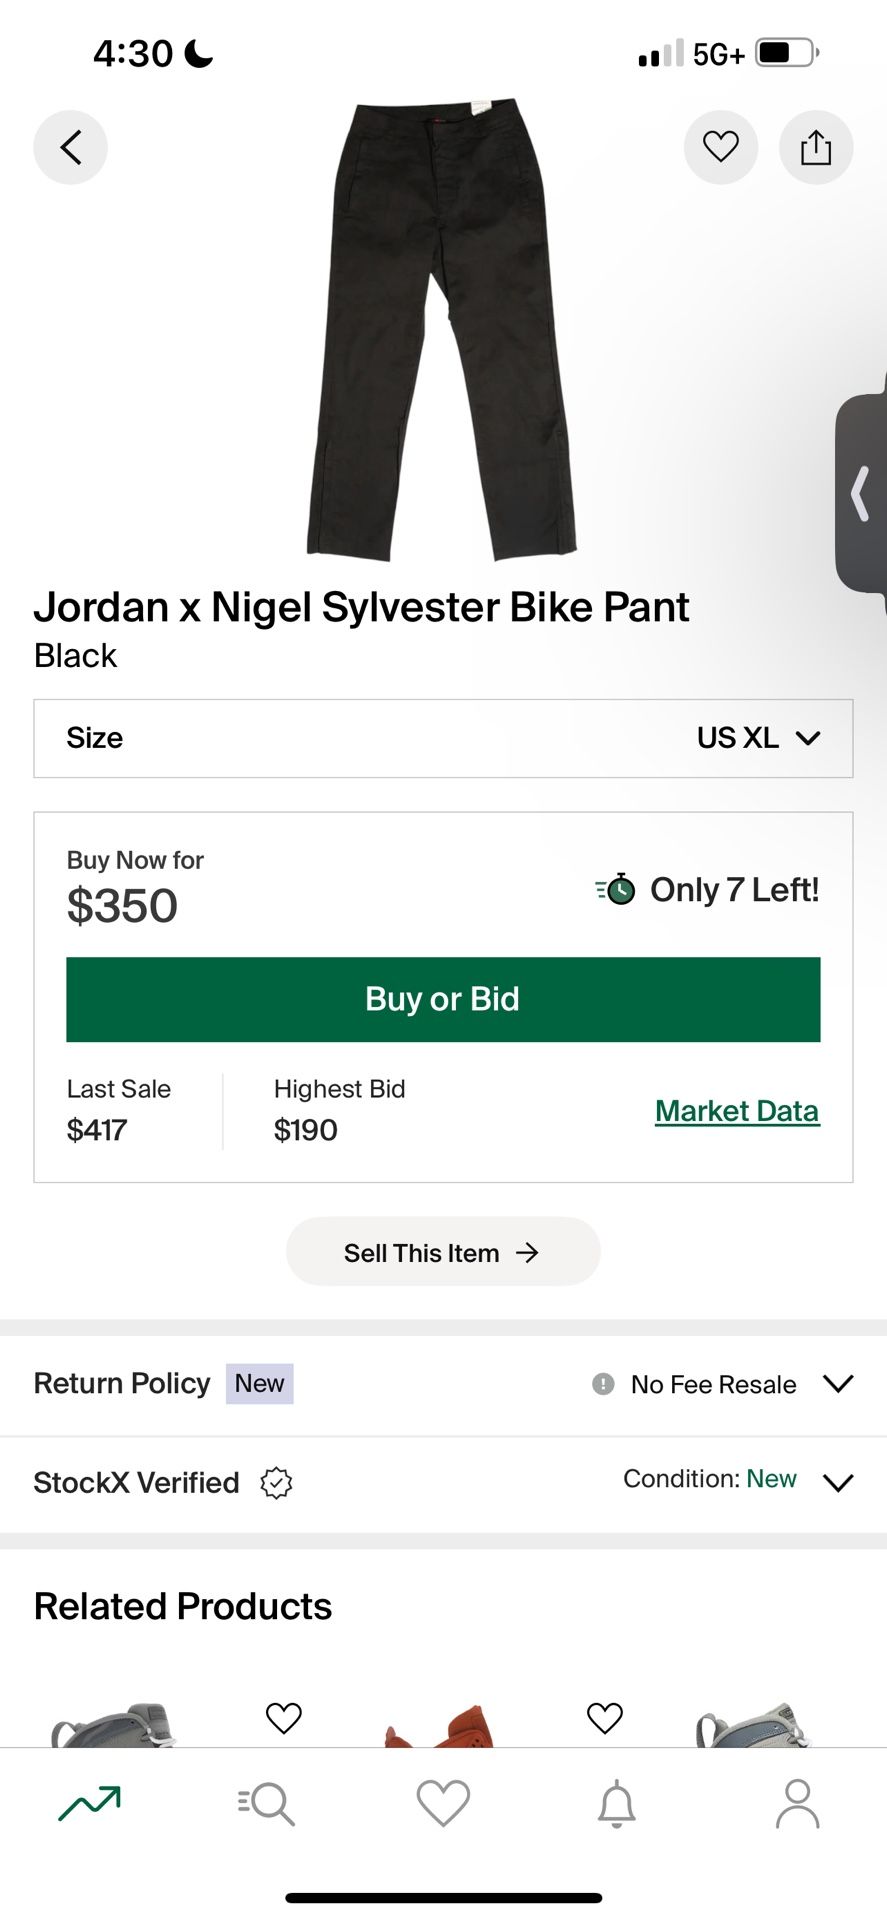
Task: Open the search tab in bottom bar
Action: [266, 1803]
